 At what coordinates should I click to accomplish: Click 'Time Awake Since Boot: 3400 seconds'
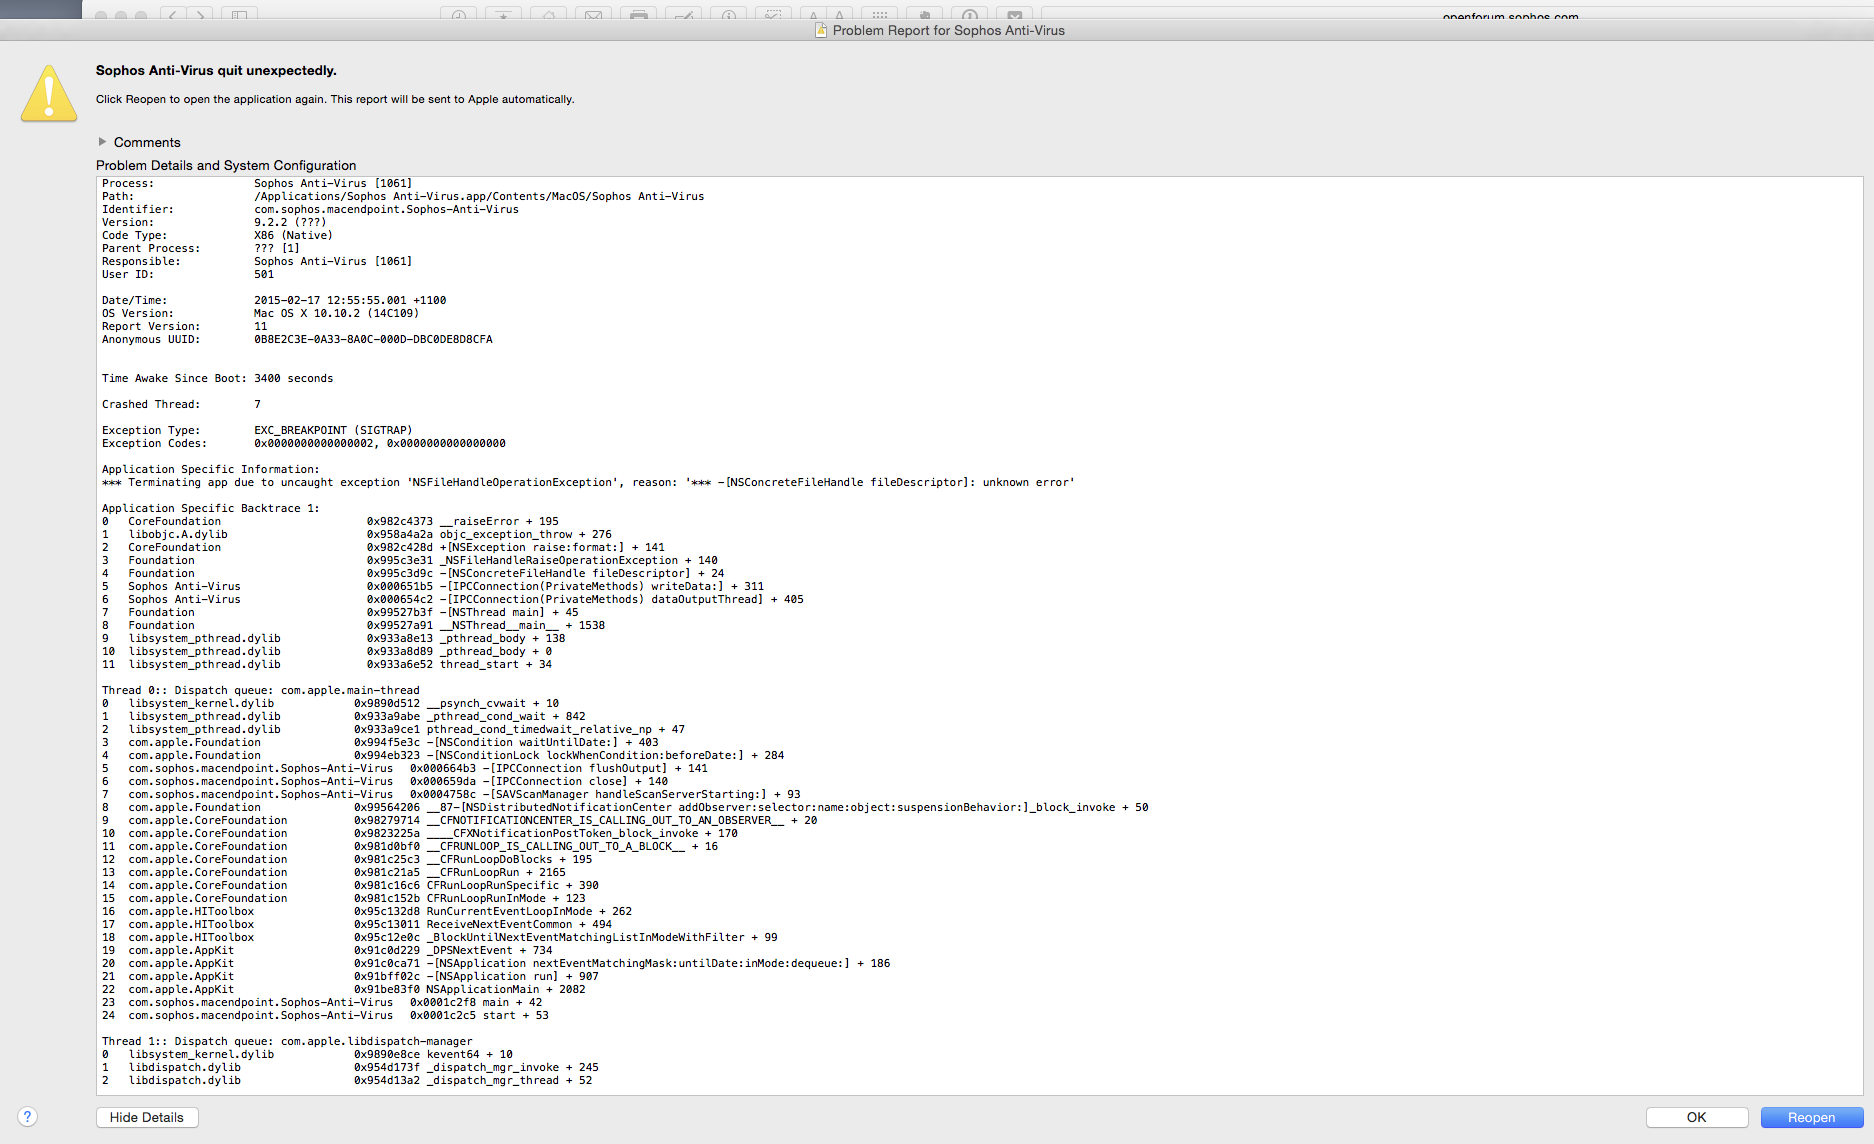click(x=218, y=378)
